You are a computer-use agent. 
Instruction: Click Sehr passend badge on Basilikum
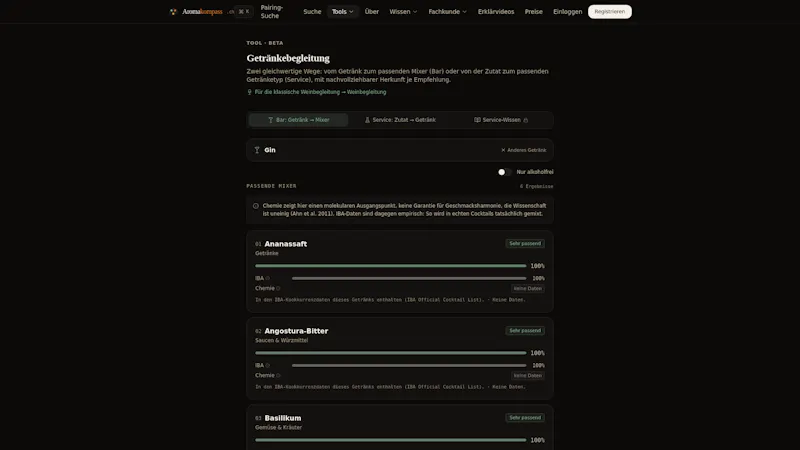pos(525,418)
